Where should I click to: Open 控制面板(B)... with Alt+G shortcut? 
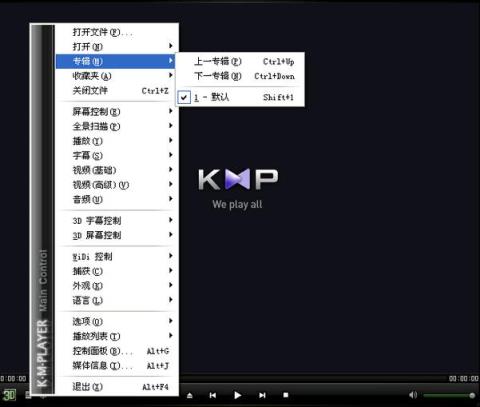[x=116, y=351]
